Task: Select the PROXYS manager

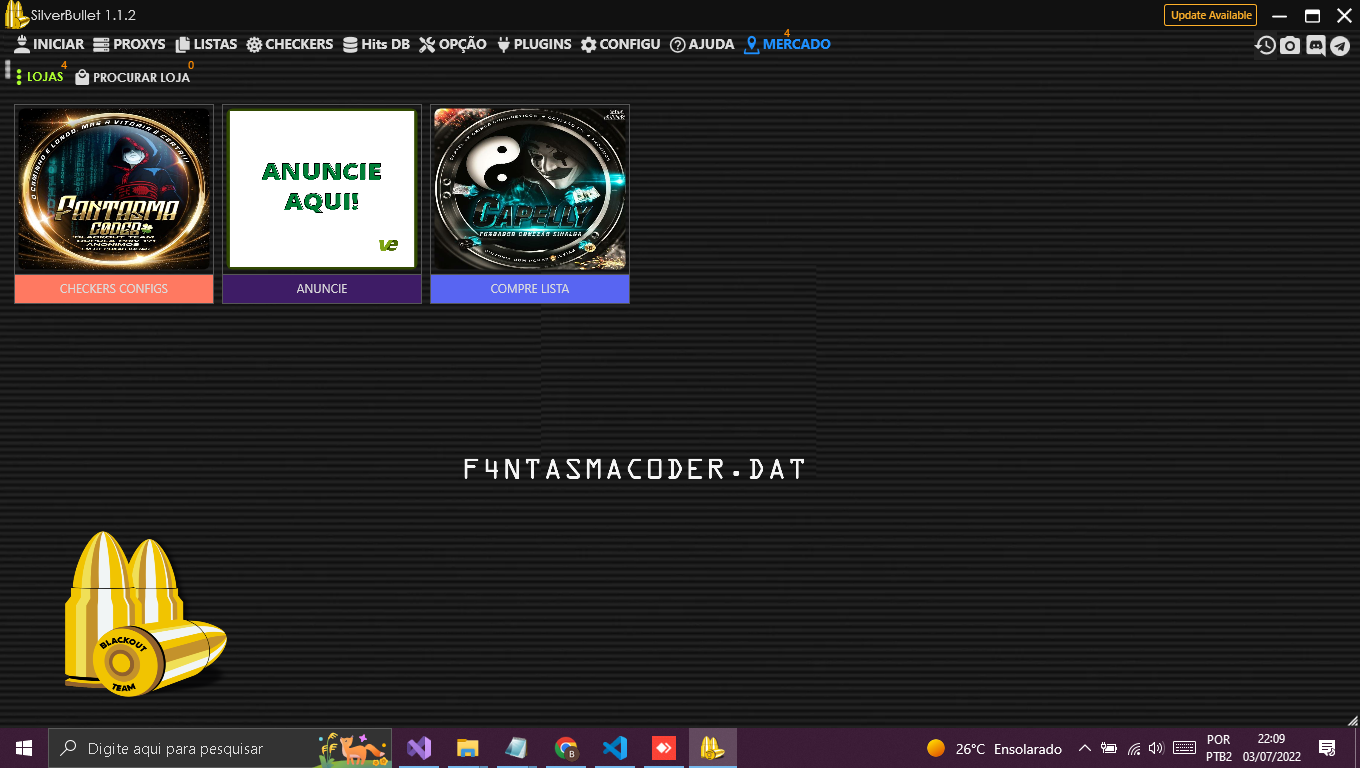Action: click(x=131, y=44)
